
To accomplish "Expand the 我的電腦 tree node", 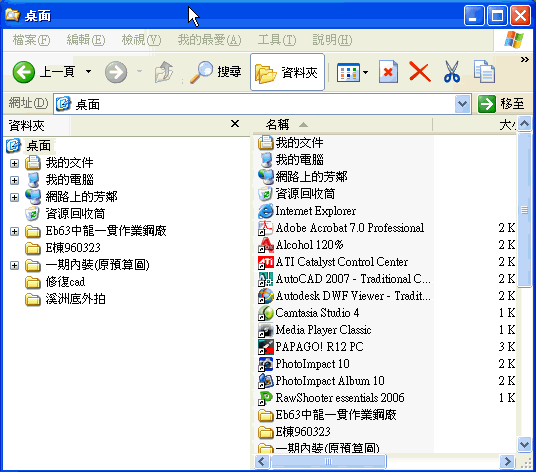I will click(14, 180).
